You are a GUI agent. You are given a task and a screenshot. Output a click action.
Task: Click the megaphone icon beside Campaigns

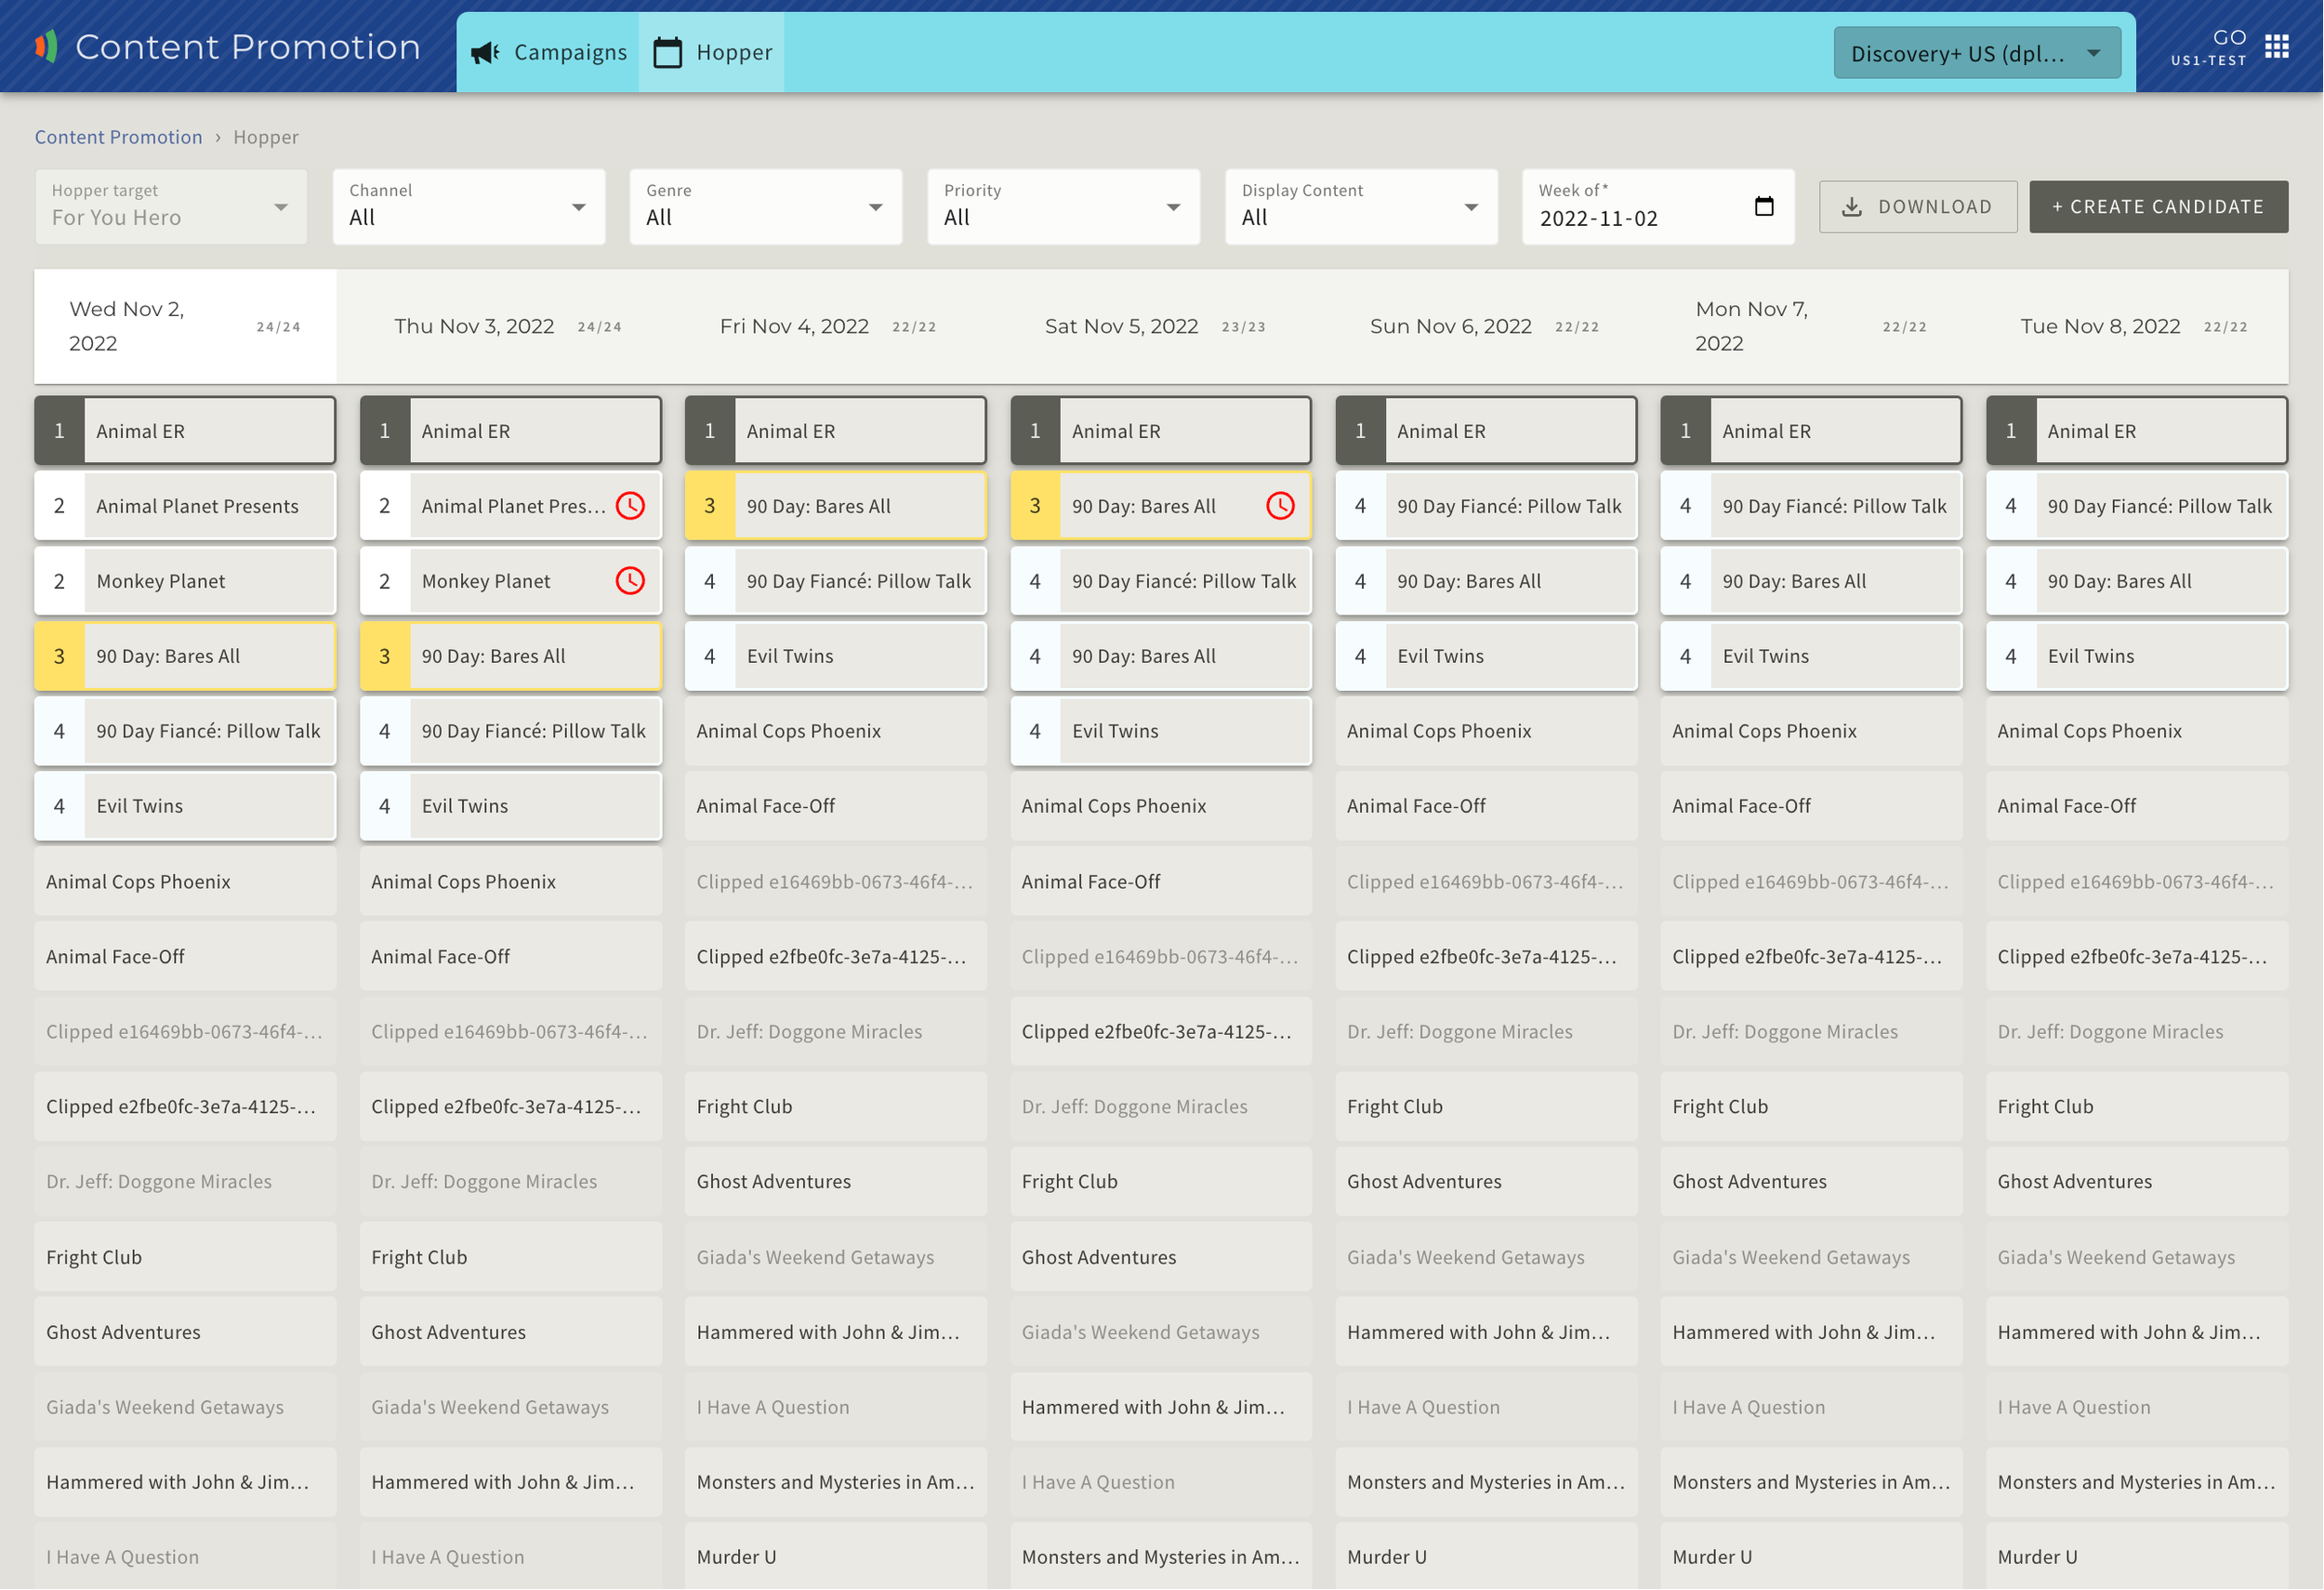tap(486, 52)
